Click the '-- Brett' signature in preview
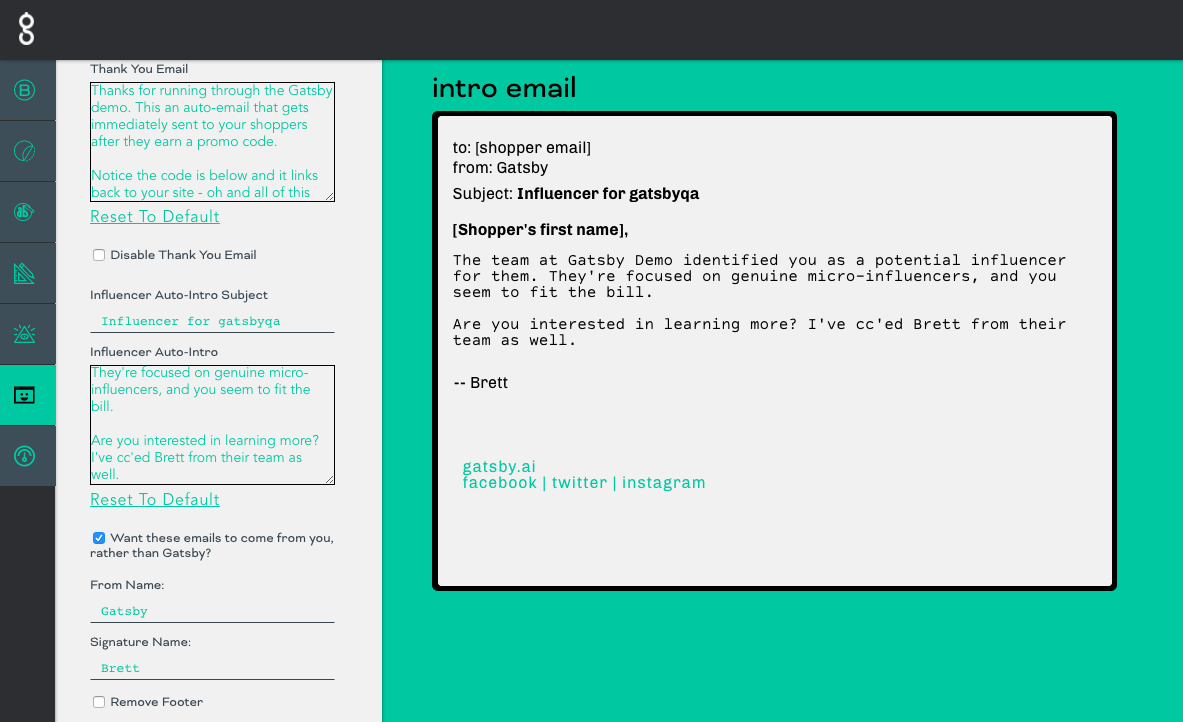Image resolution: width=1183 pixels, height=722 pixels. pos(481,383)
